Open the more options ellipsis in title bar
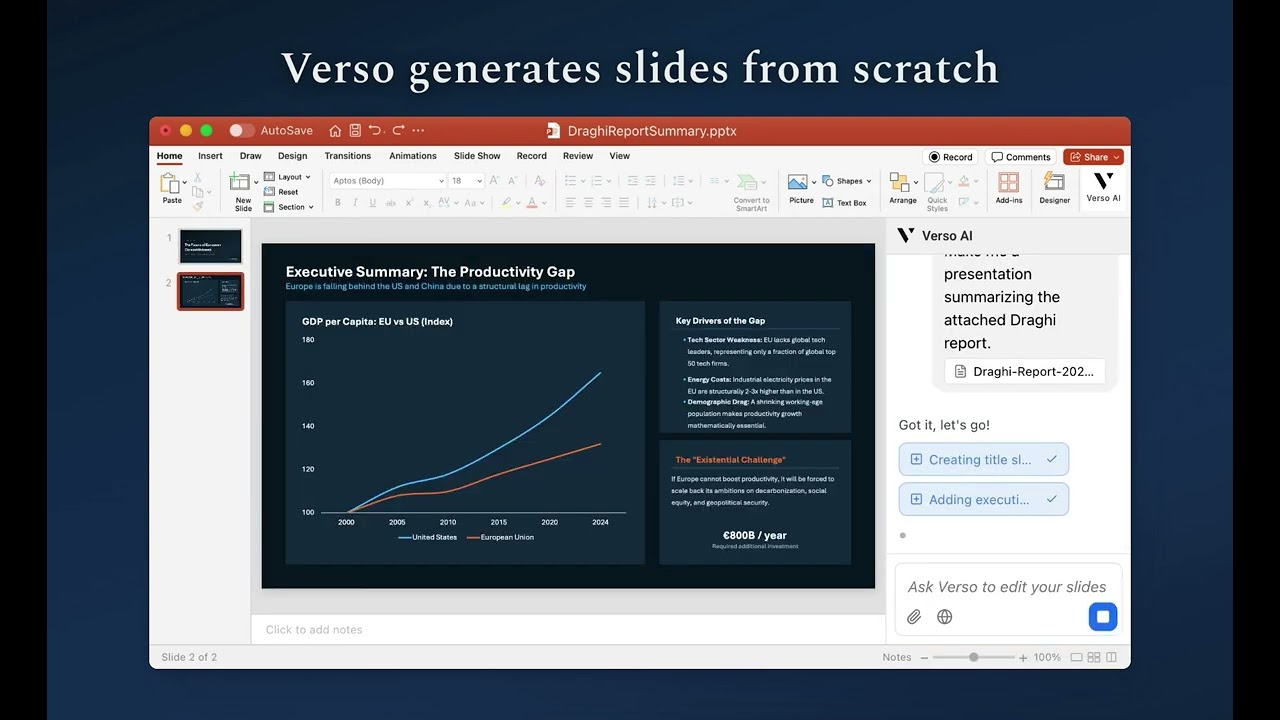Screen dimensions: 1280x720 (418, 130)
